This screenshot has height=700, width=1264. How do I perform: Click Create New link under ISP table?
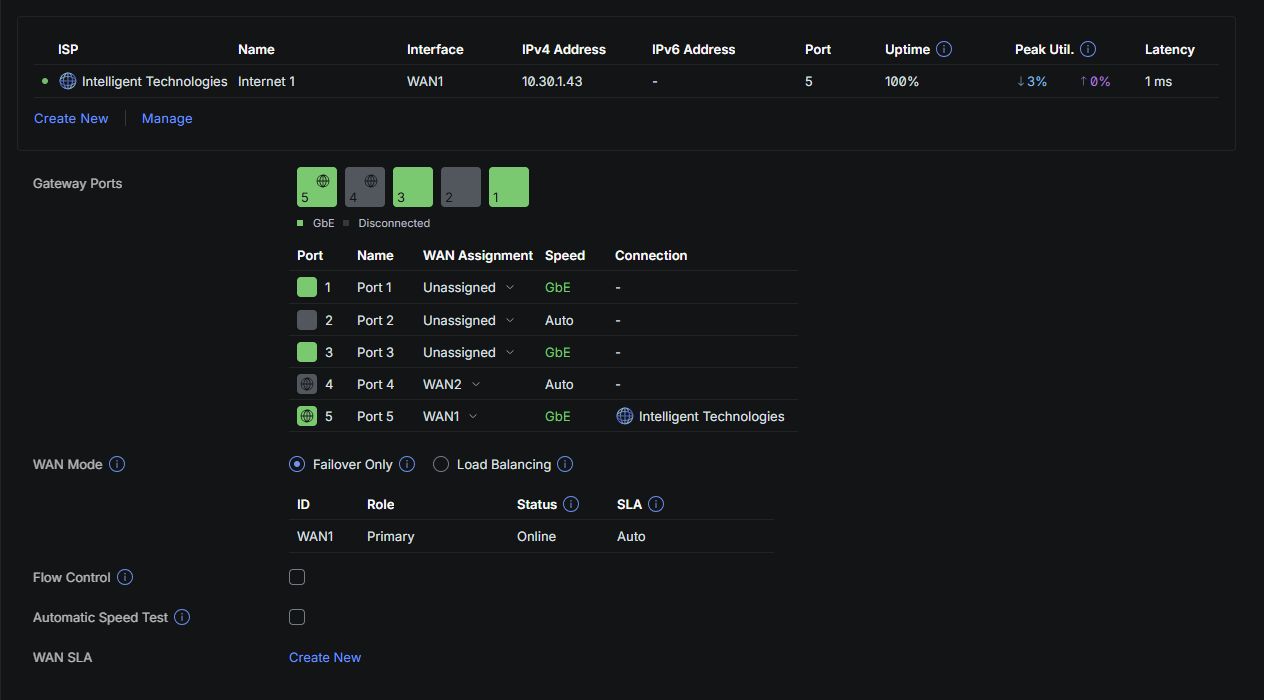point(71,118)
